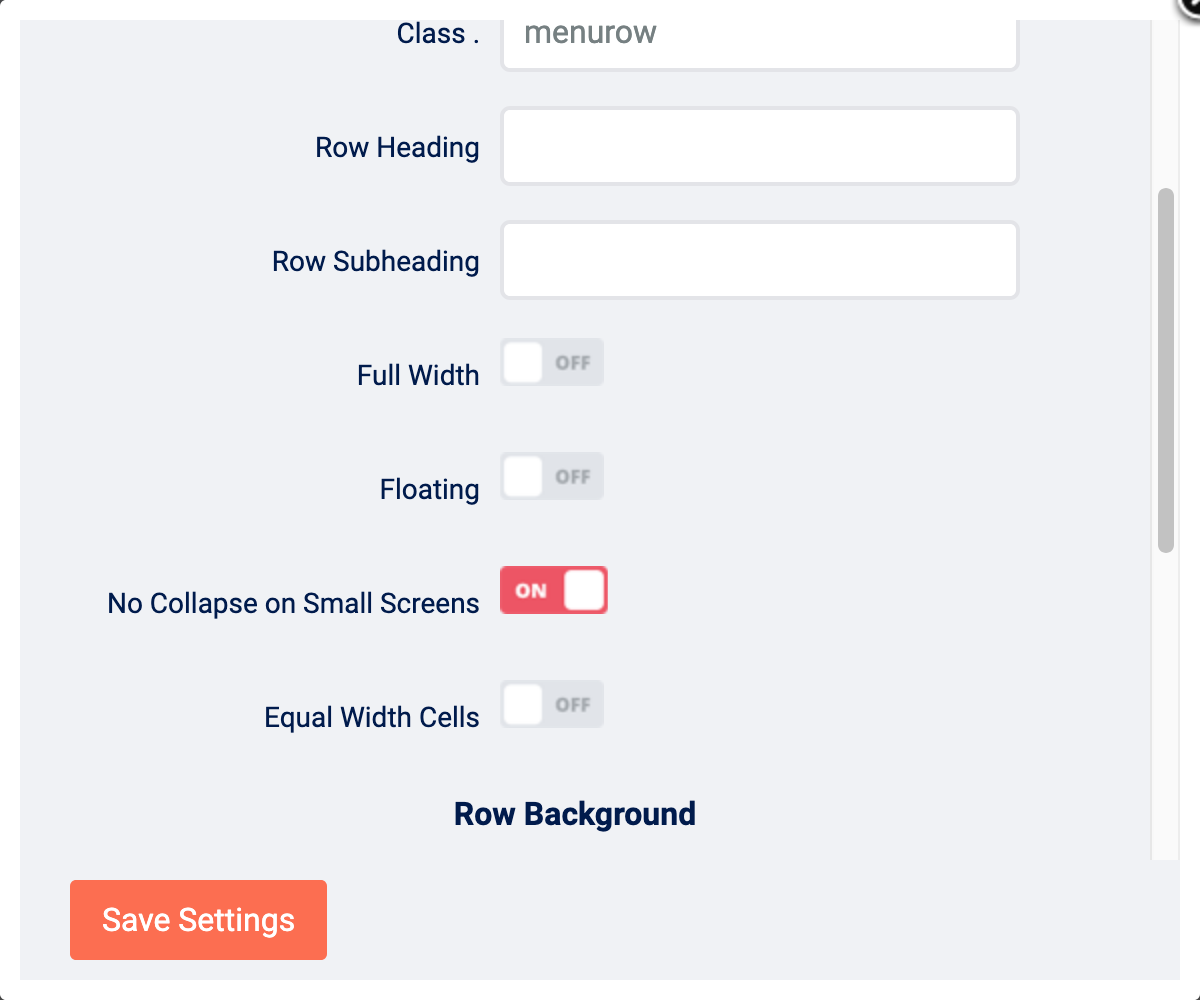Click the scrollbar track above the thumb
Screen dimensions: 1200x1000
pyautogui.click(x=1165, y=100)
